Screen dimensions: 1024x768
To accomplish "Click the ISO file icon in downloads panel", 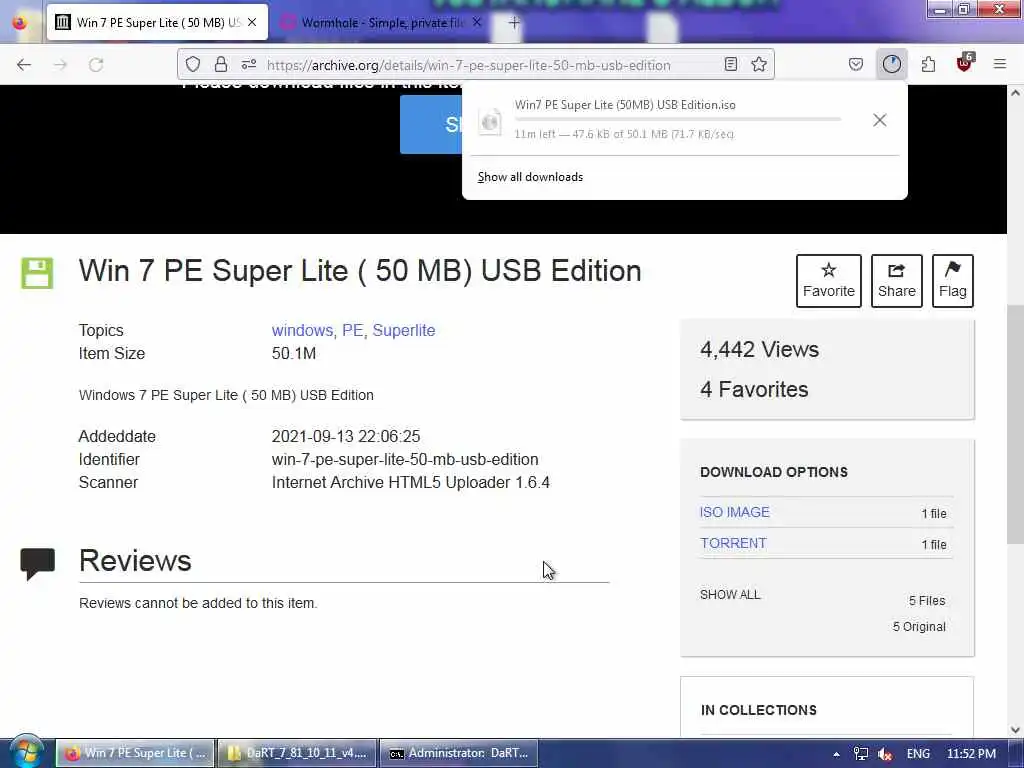I will point(490,122).
